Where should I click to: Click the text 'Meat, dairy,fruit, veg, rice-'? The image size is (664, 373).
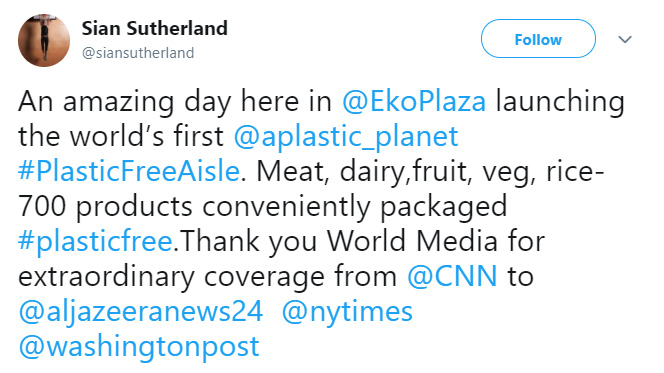(430, 172)
